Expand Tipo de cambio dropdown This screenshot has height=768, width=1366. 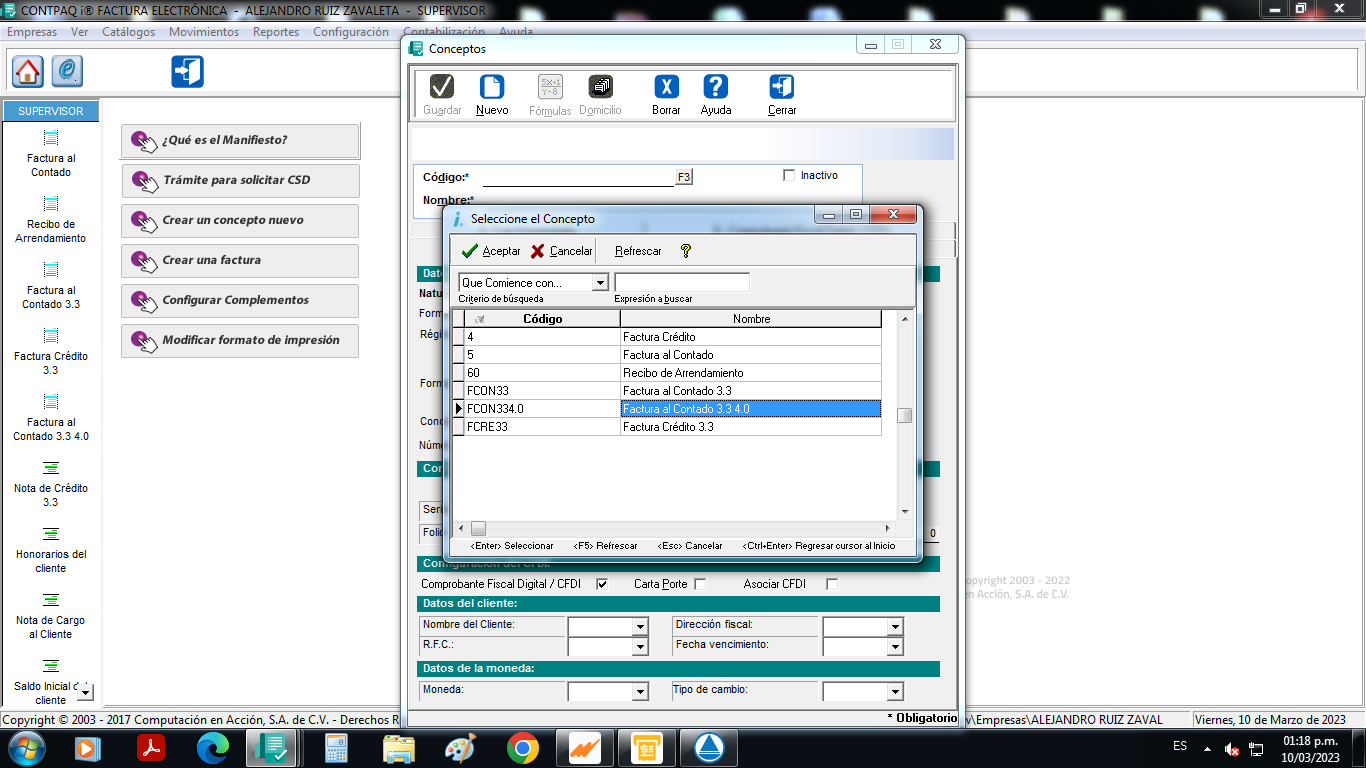(x=895, y=692)
